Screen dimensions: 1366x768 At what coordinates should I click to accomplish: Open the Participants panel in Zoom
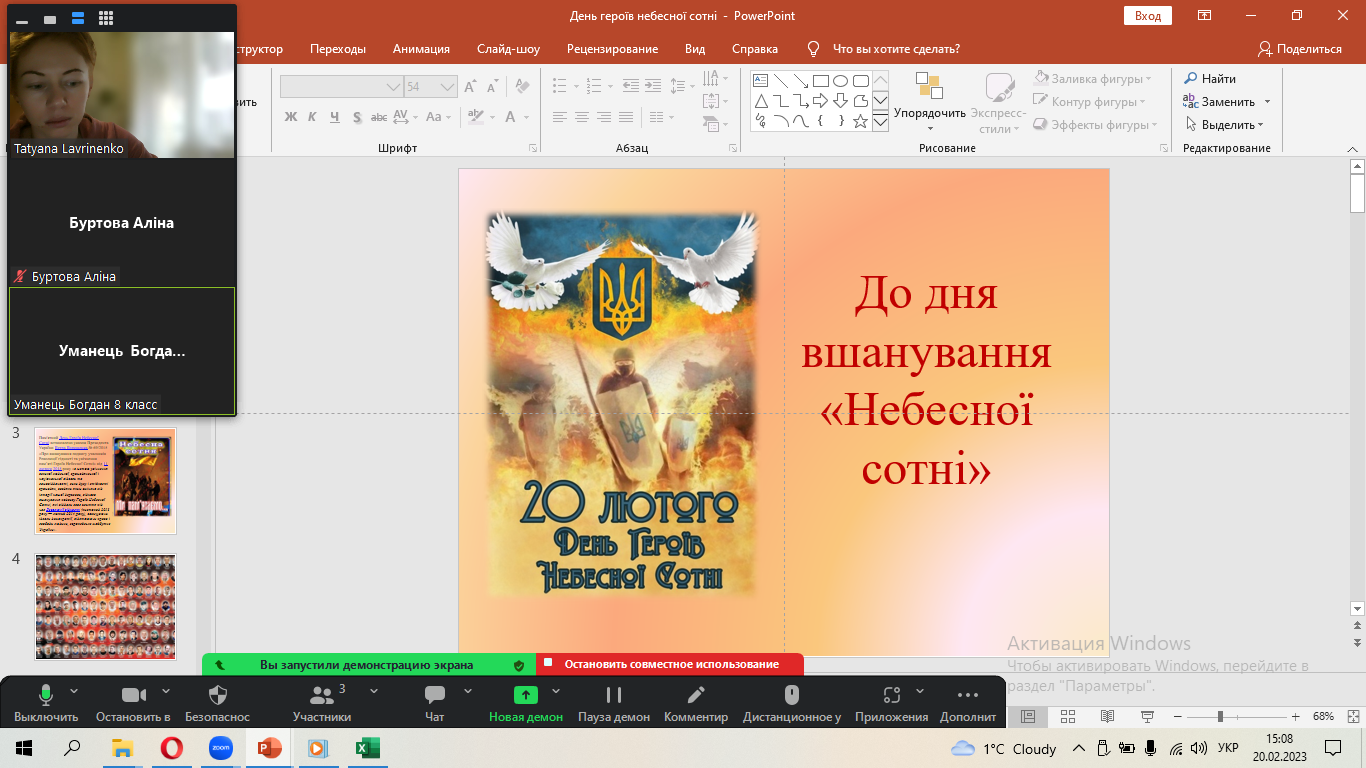tap(322, 696)
